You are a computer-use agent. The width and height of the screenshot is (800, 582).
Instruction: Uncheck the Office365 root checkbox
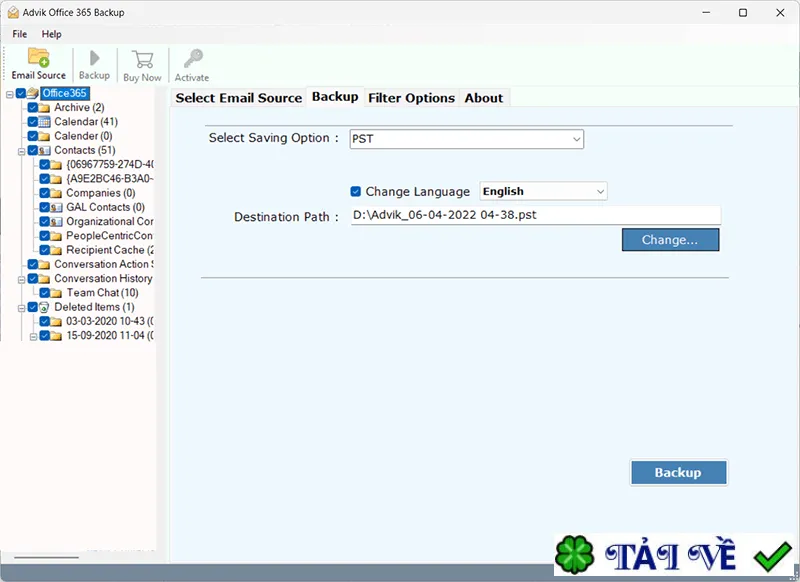coord(21,93)
